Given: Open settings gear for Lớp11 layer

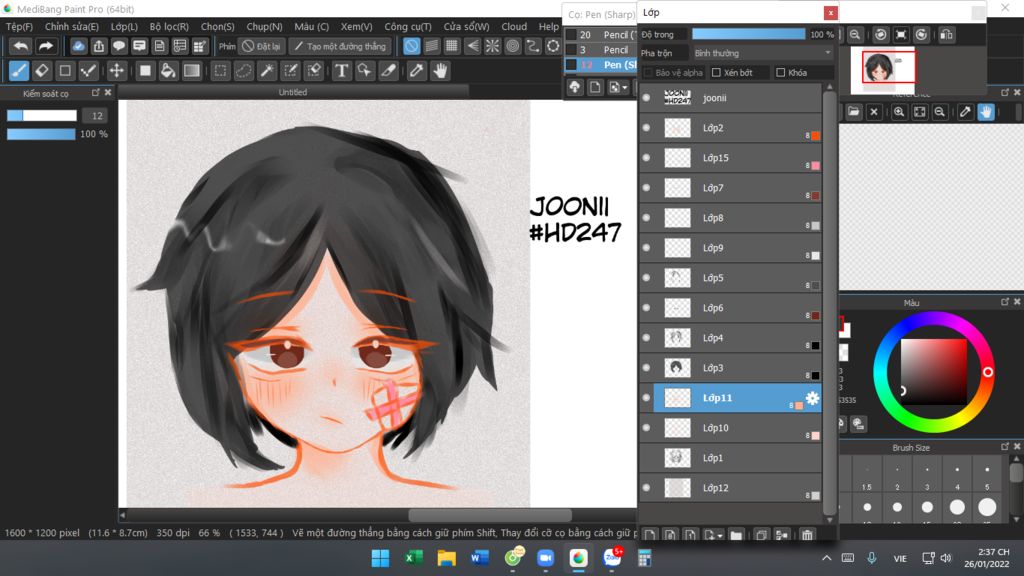Looking at the screenshot, I should (812, 398).
